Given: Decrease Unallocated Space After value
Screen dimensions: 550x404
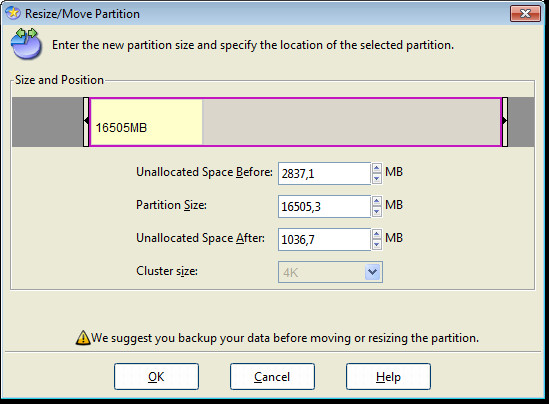Looking at the screenshot, I should pos(377,244).
